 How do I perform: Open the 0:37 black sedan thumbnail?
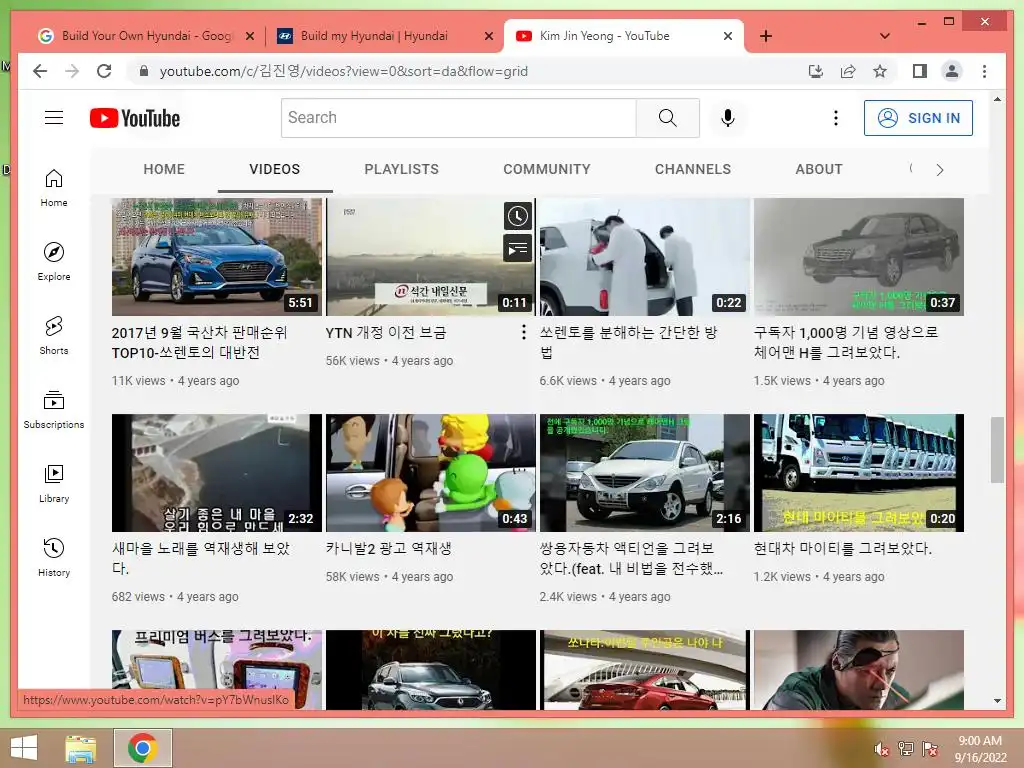click(859, 257)
